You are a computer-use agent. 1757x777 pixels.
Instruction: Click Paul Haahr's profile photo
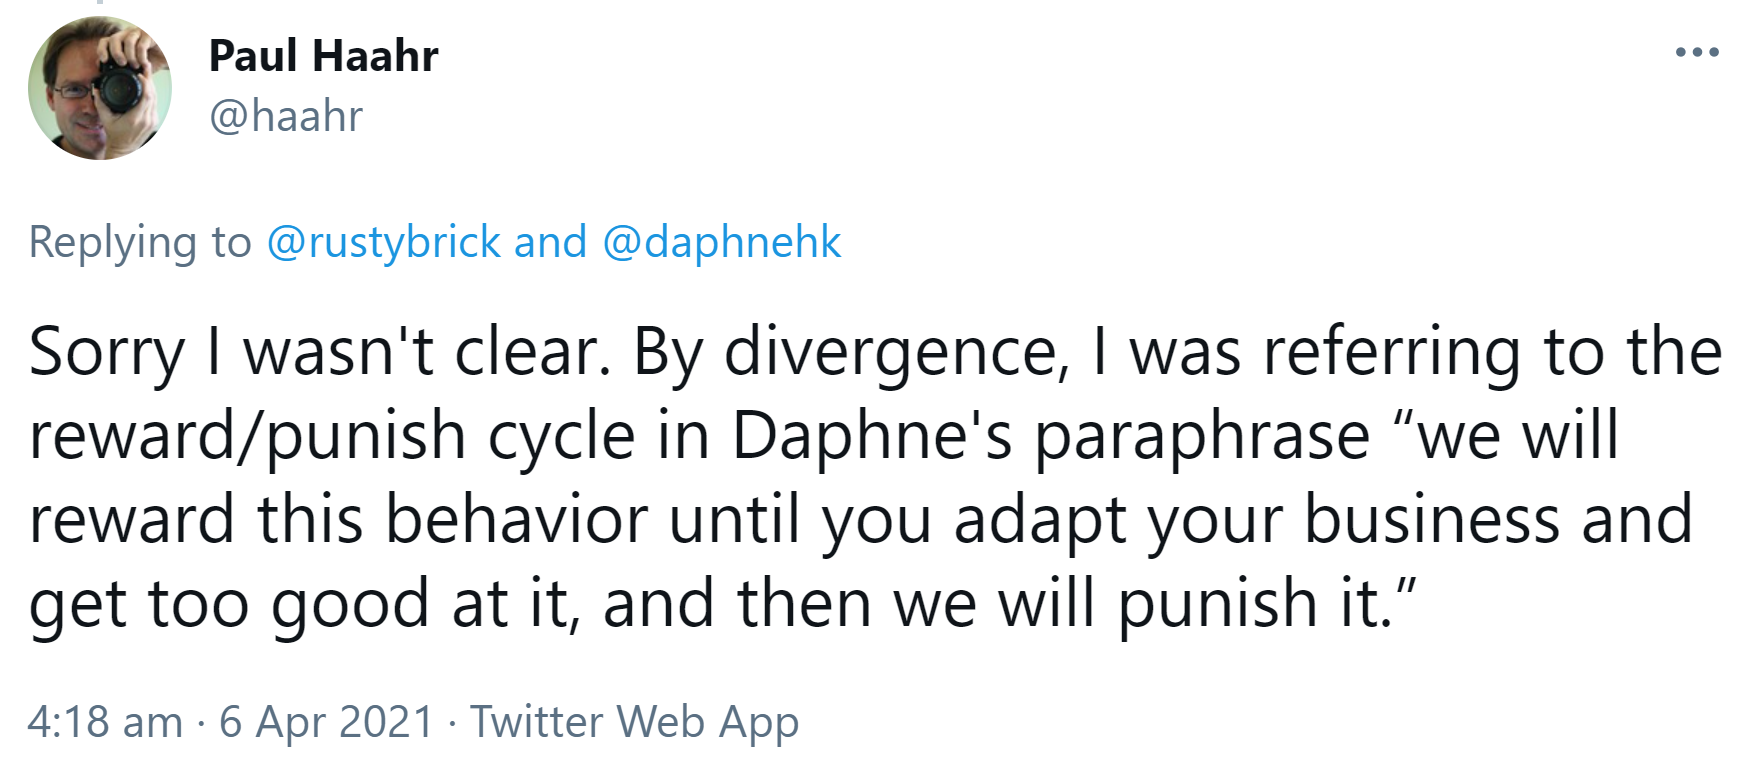click(x=99, y=88)
